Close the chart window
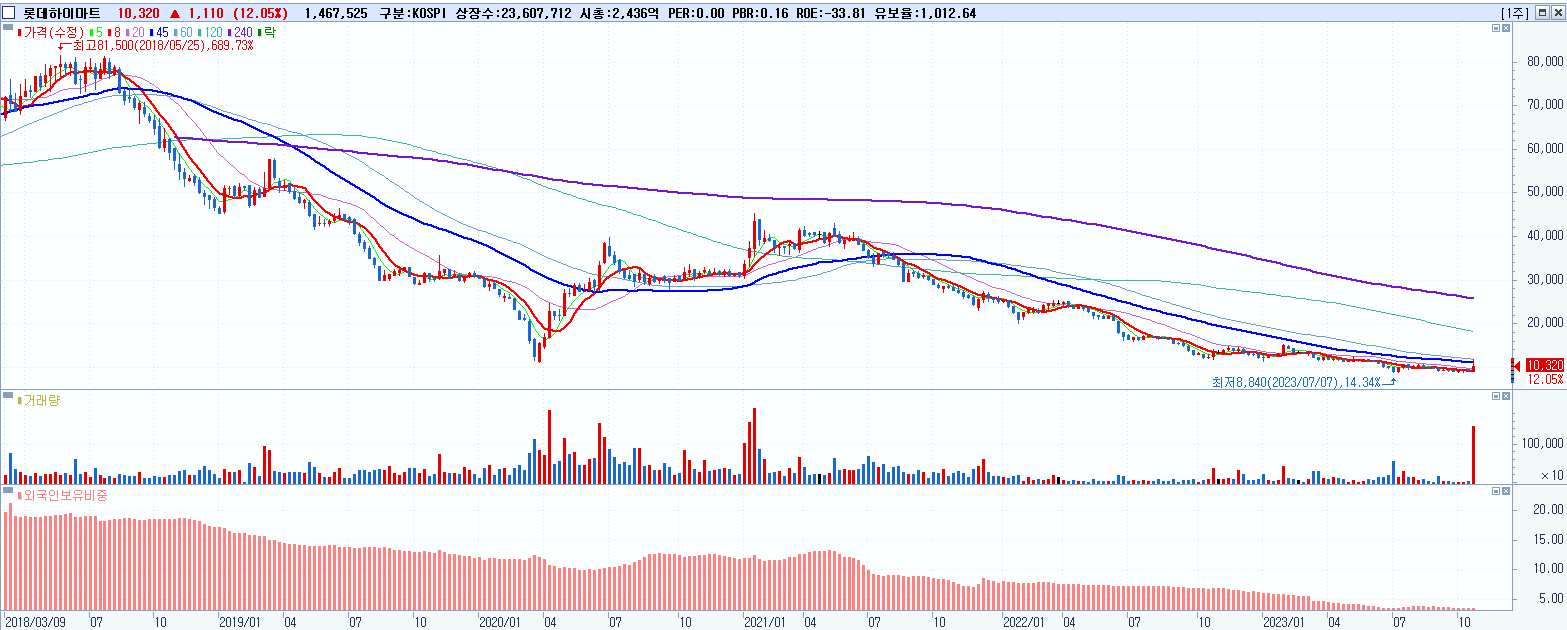The width and height of the screenshot is (1567, 630). 1558,13
